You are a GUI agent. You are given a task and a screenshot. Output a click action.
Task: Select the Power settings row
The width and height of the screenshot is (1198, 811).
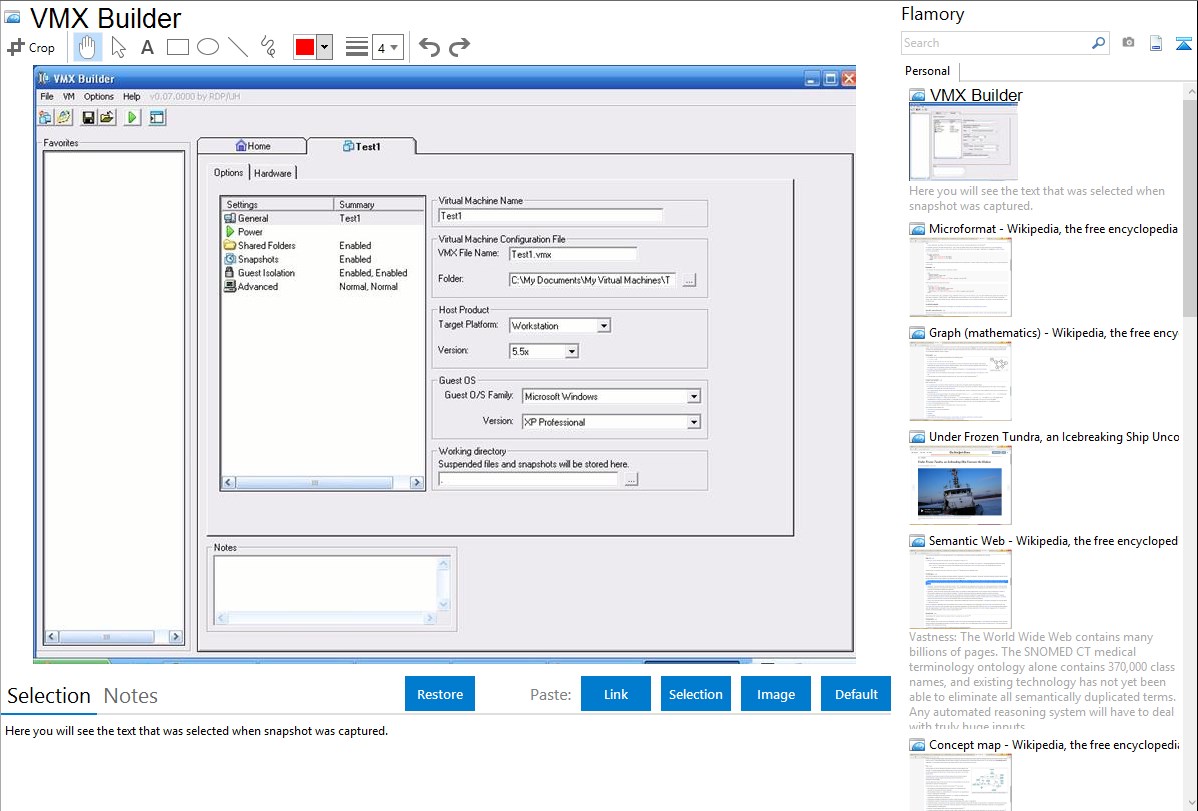pyautogui.click(x=322, y=232)
